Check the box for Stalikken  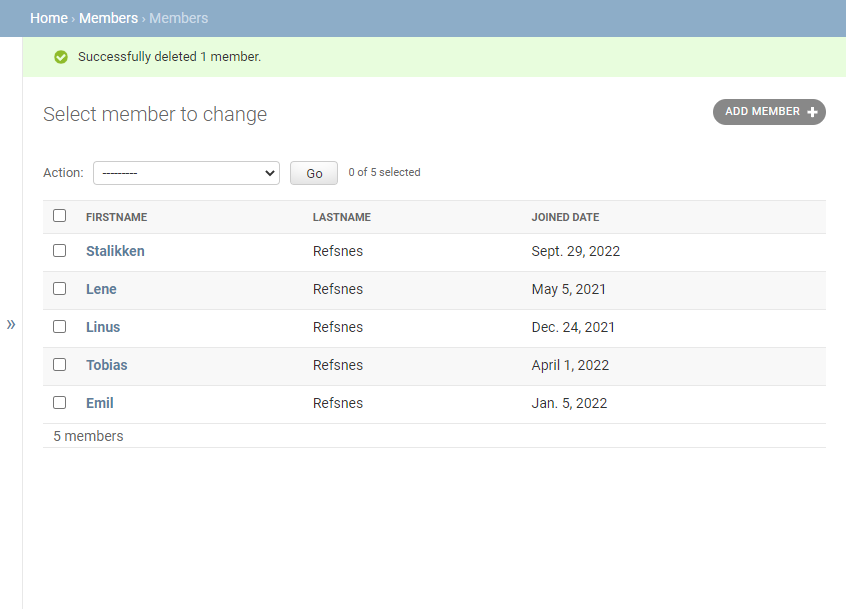59,251
